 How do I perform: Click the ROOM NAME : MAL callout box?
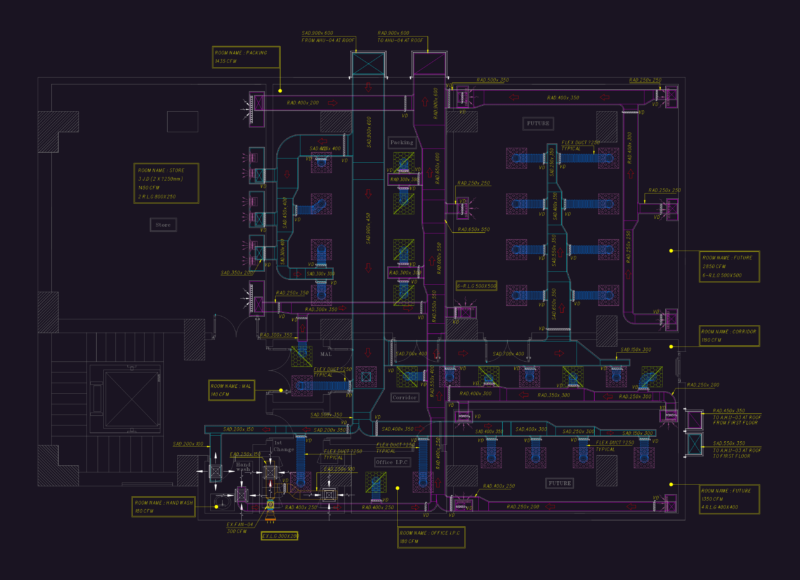tap(232, 390)
